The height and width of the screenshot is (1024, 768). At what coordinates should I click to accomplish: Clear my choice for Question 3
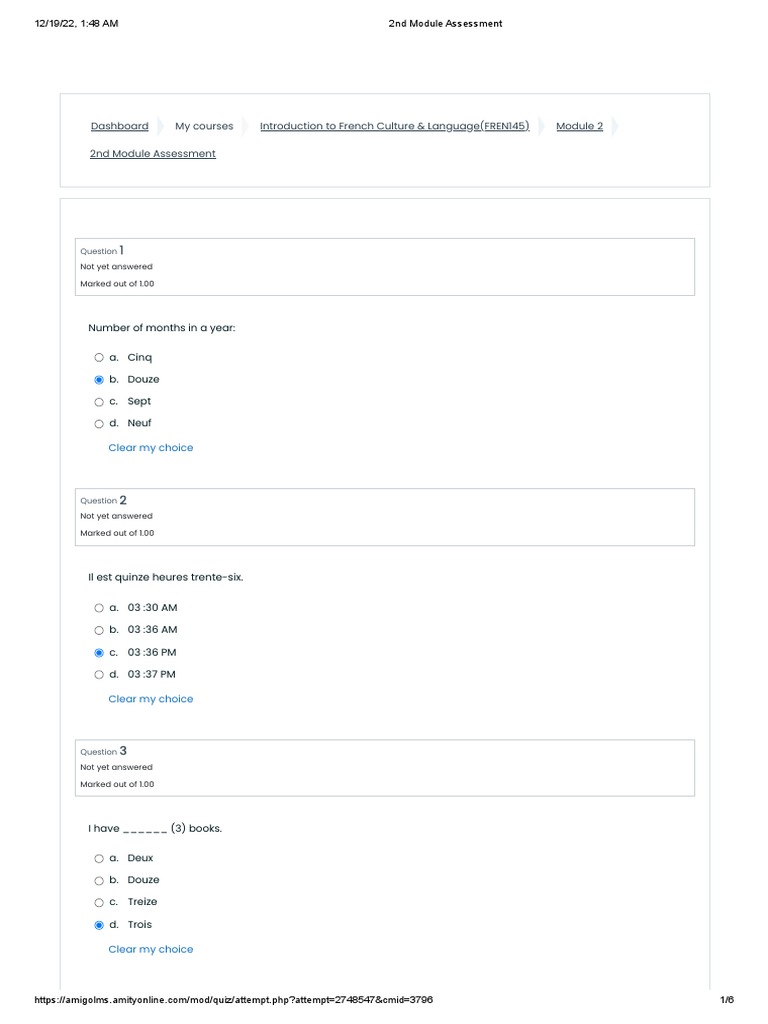click(x=151, y=949)
